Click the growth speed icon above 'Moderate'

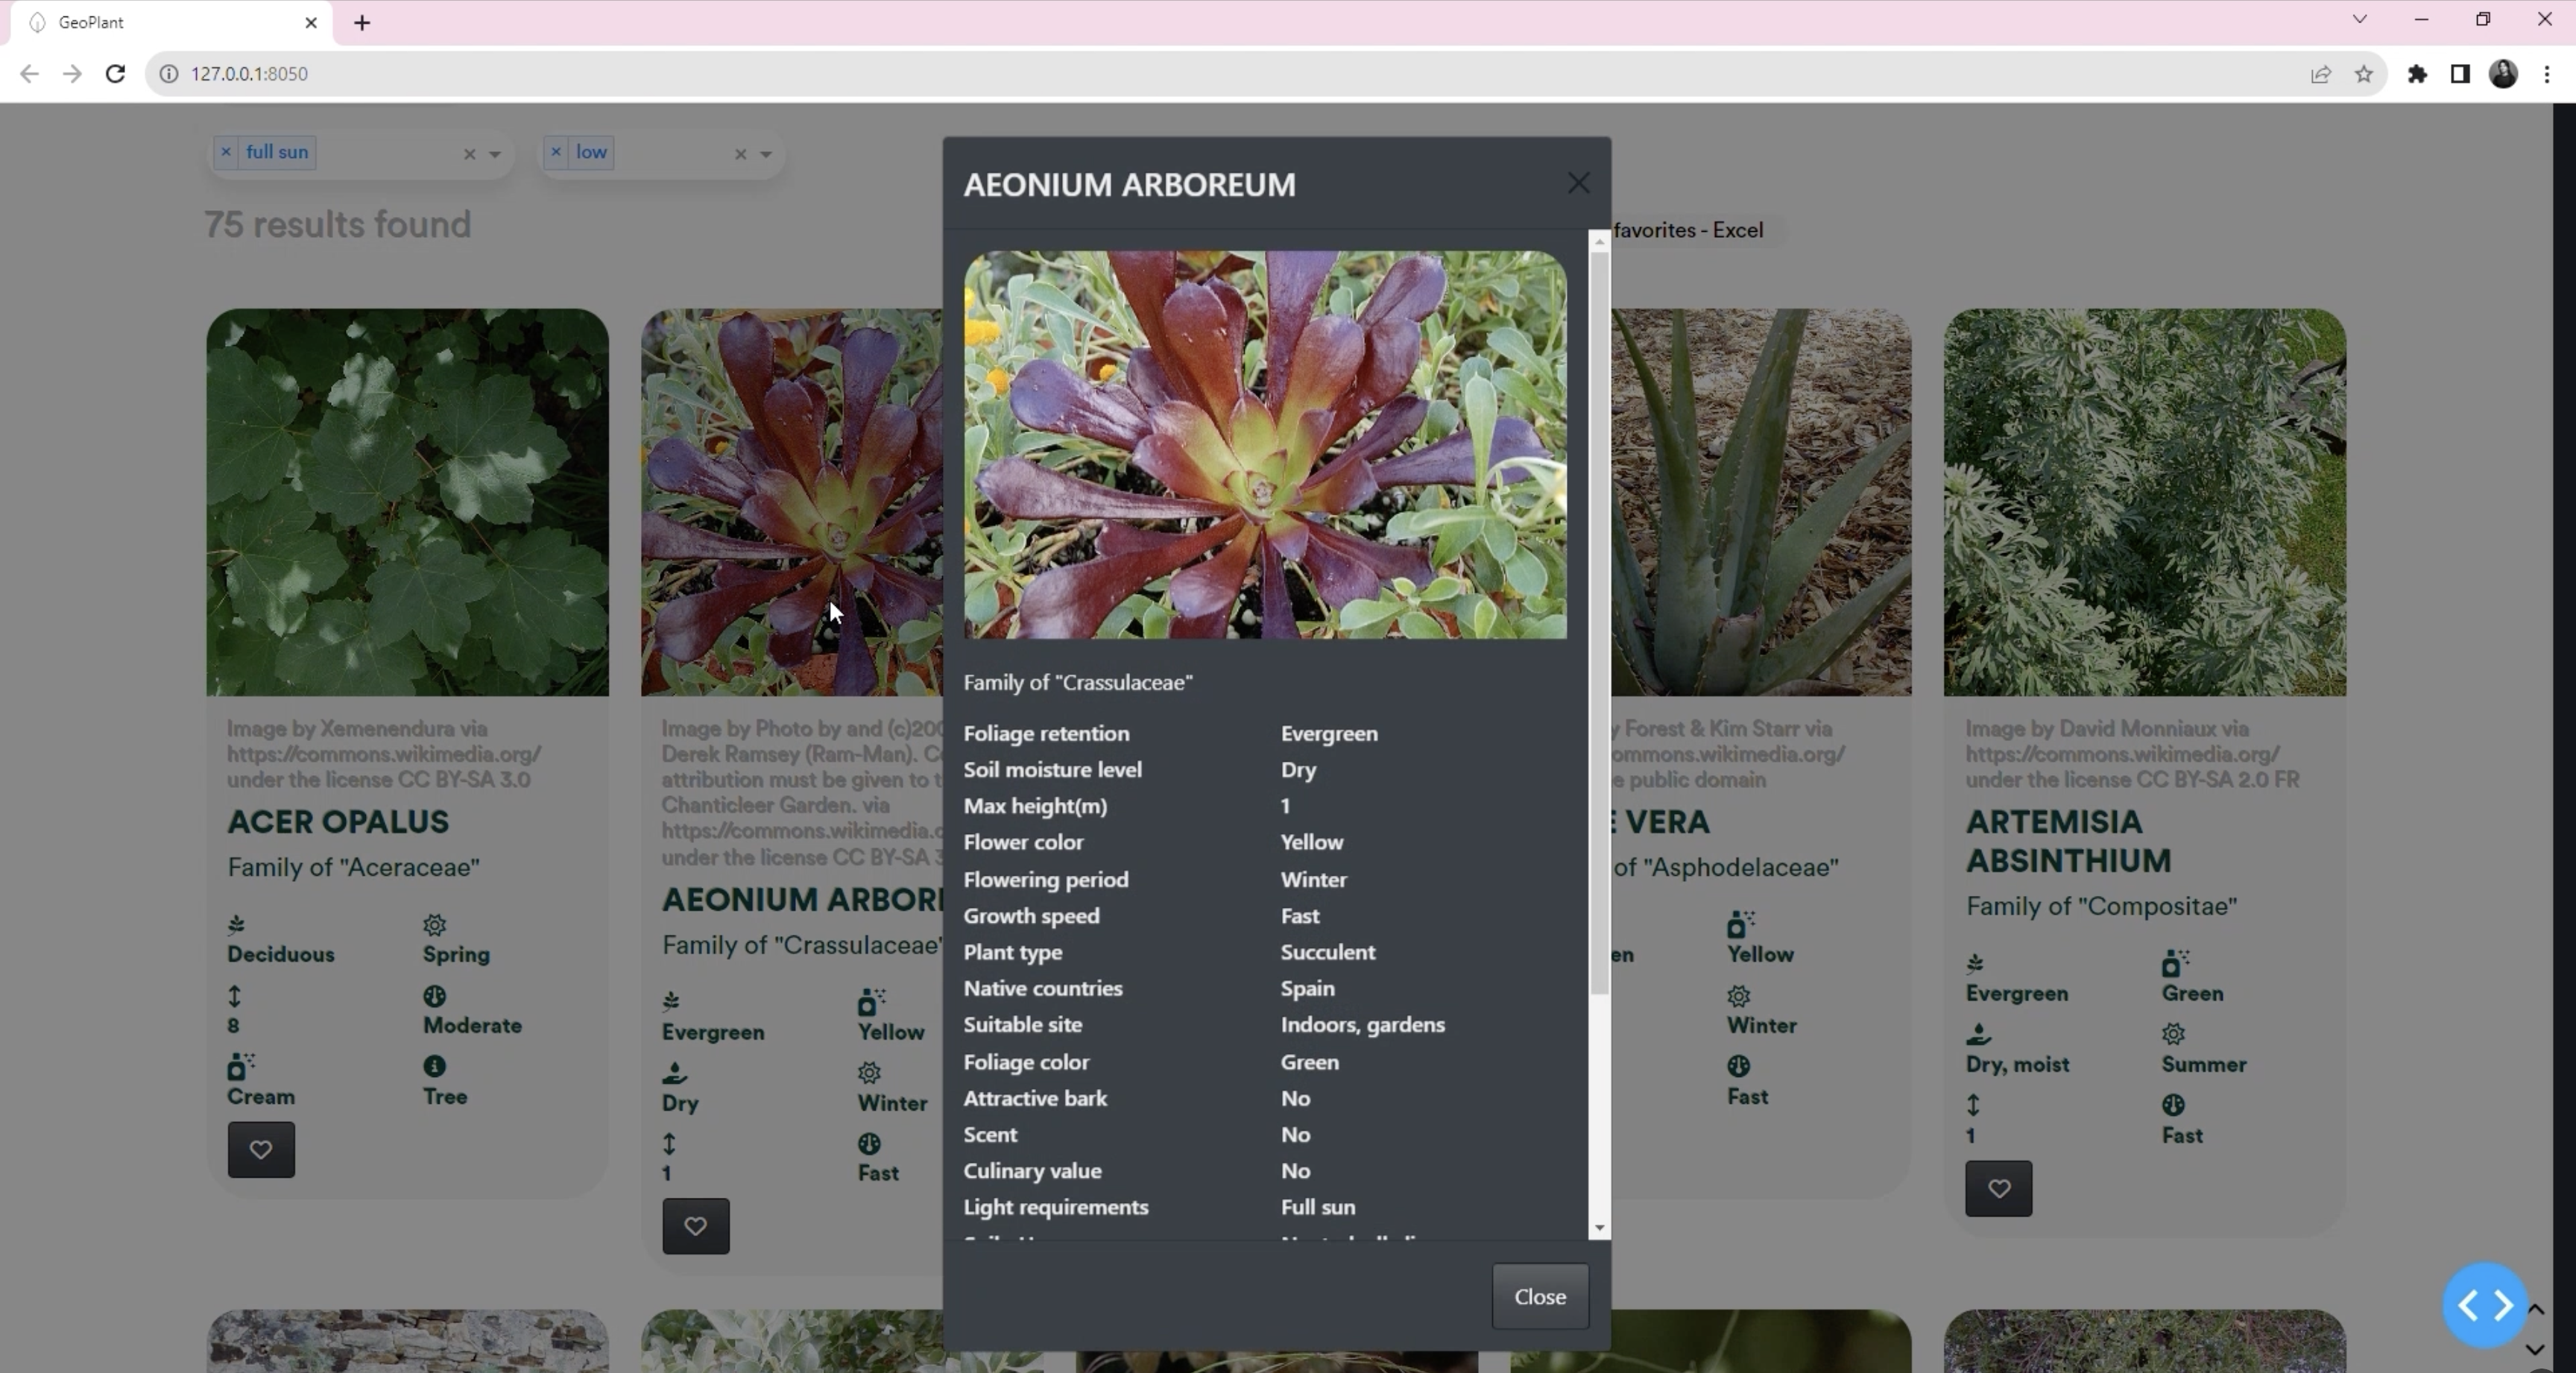point(435,996)
